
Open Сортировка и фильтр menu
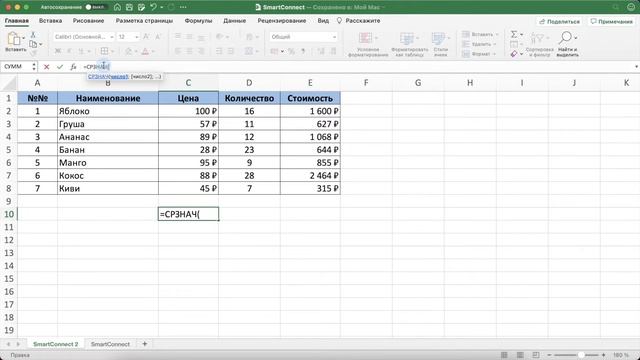point(539,44)
